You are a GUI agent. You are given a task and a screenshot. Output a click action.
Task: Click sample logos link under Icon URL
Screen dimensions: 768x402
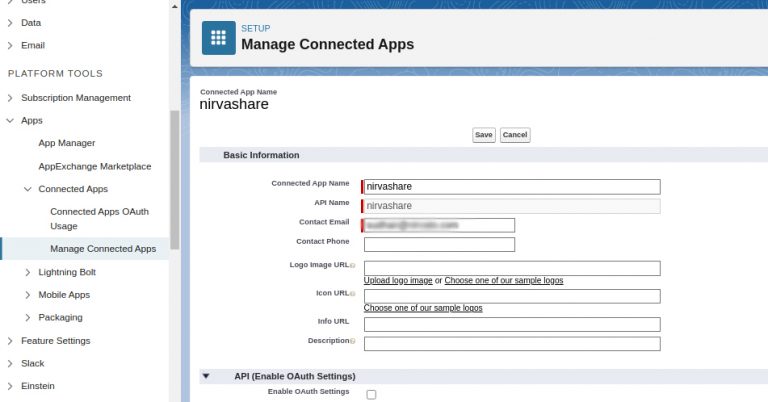point(423,308)
